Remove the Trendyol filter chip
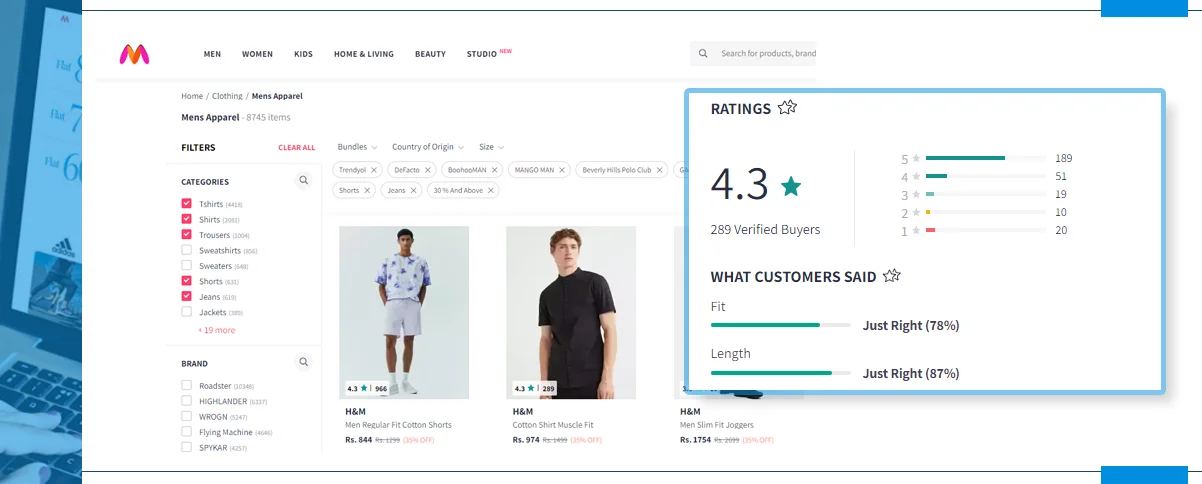Screen dimensions: 1202x484 click(374, 170)
